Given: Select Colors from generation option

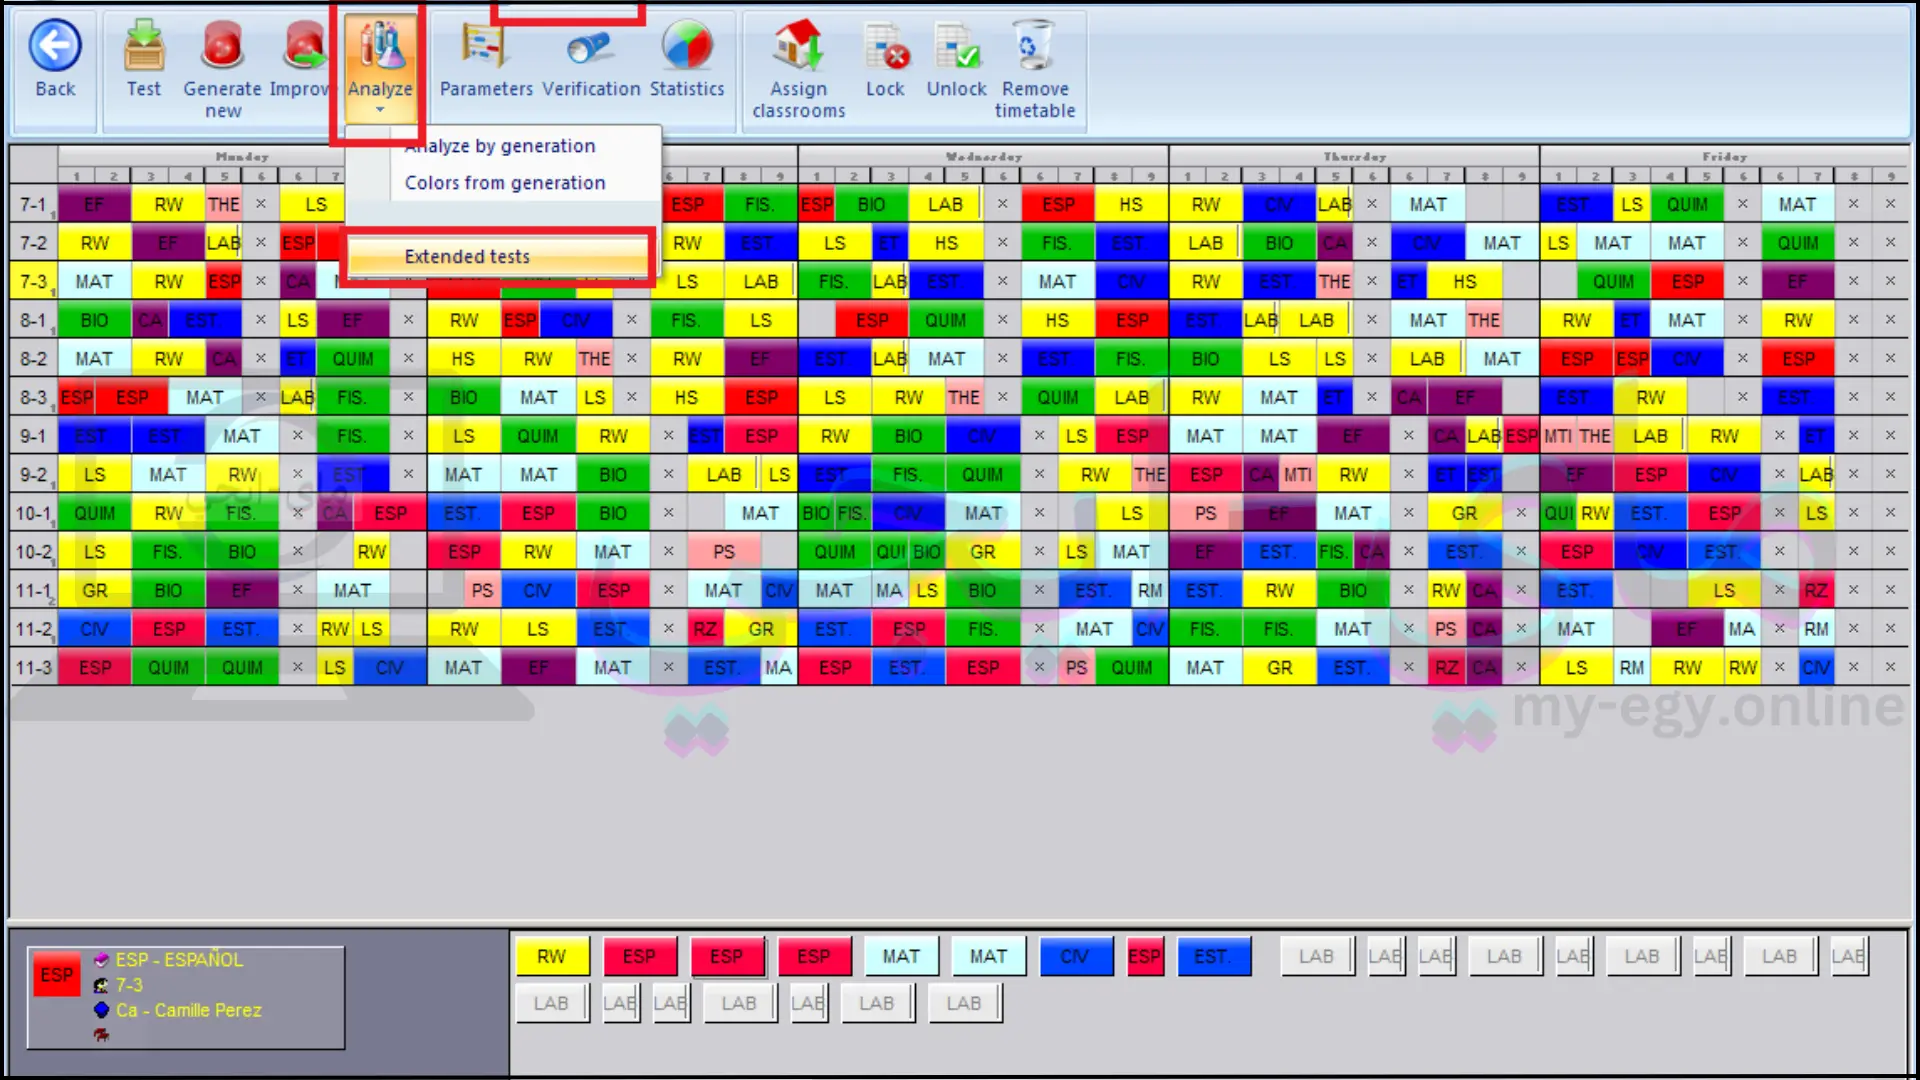Looking at the screenshot, I should 505,182.
